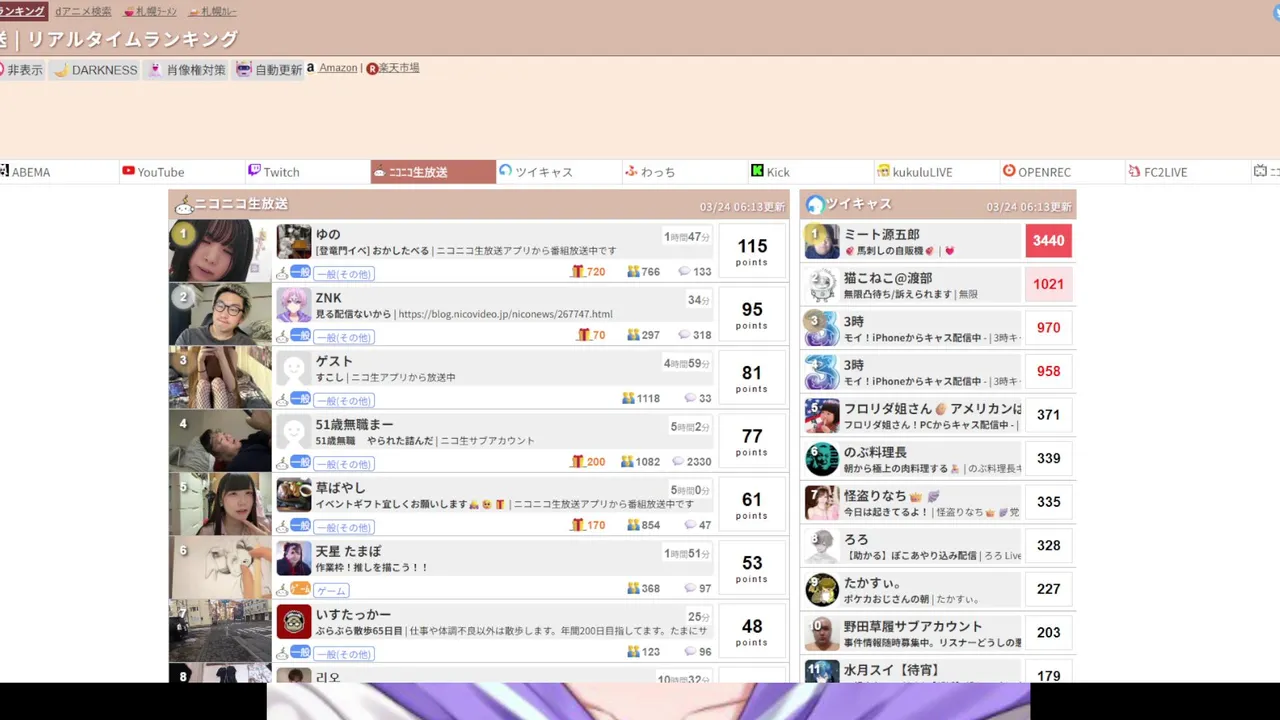Click 水月スイ【待宵】 entry name

point(892,670)
